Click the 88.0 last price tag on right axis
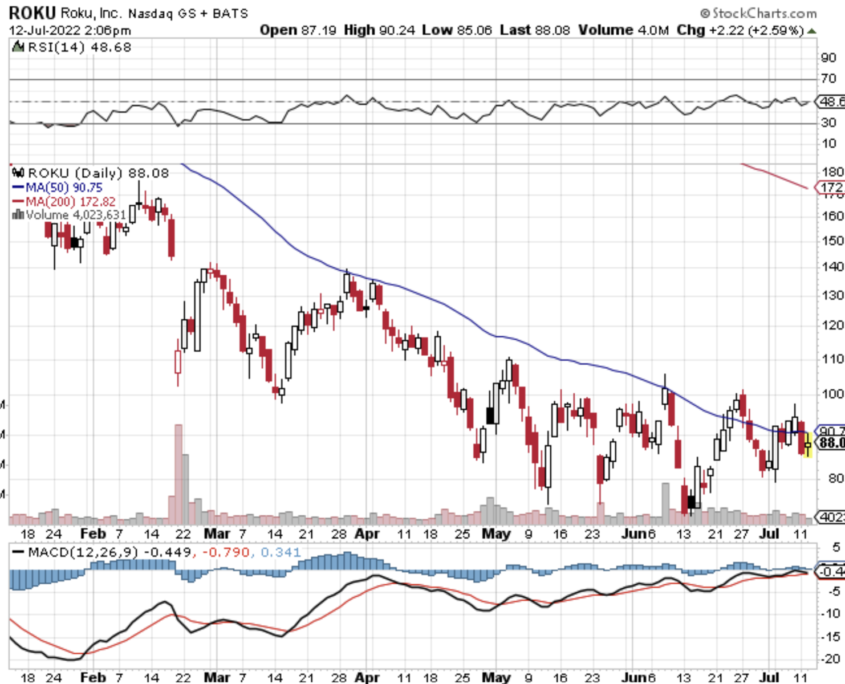 coord(831,442)
